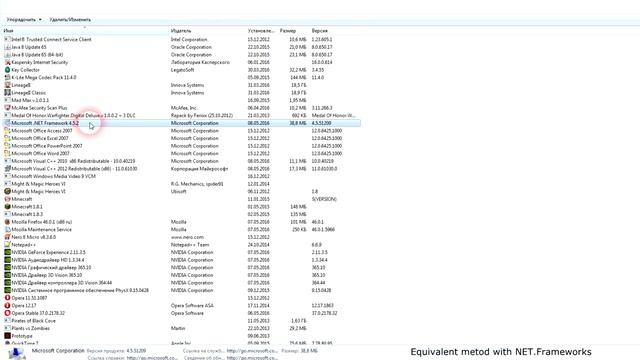Click the Mozilla Maintenance Service icon
Screen dimensions: 640x360
tap(7, 229)
